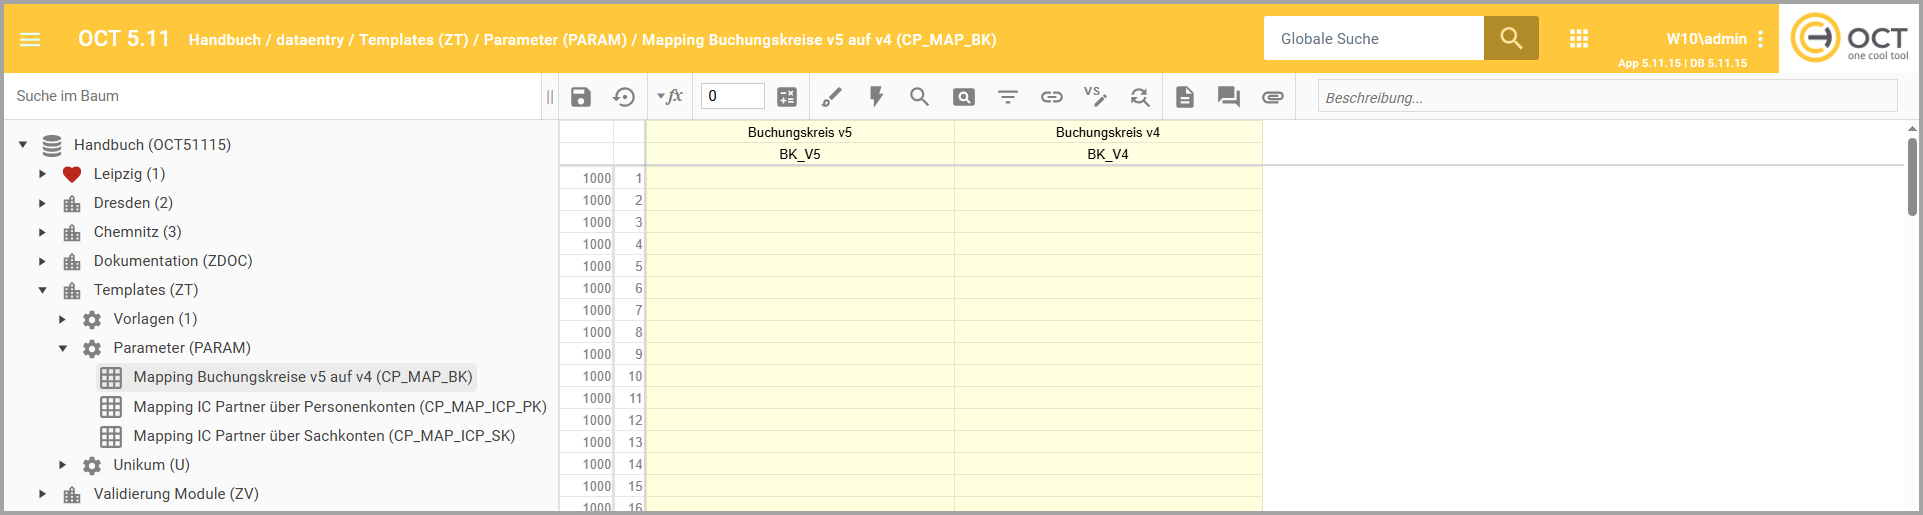Screen dimensions: 1923x515
Task: Expand the Leipzig (1) tree node
Action: pos(42,174)
